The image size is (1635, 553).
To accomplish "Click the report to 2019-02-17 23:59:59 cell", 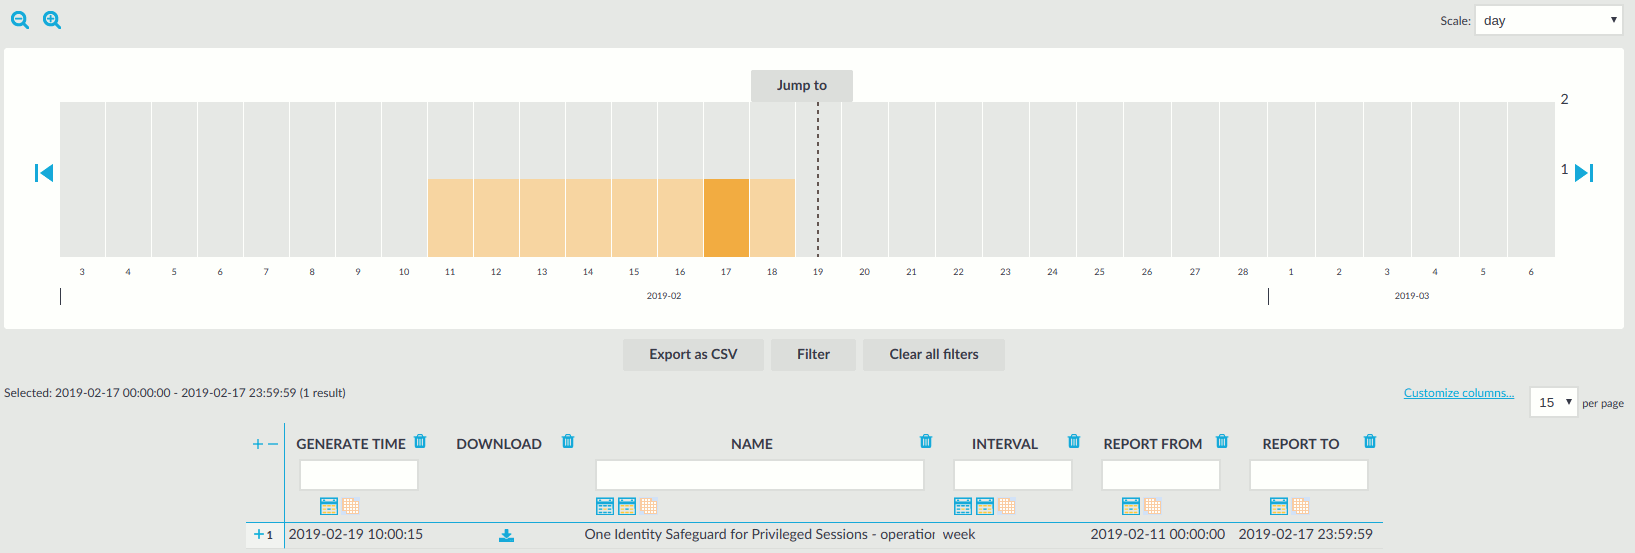I will (x=1306, y=535).
